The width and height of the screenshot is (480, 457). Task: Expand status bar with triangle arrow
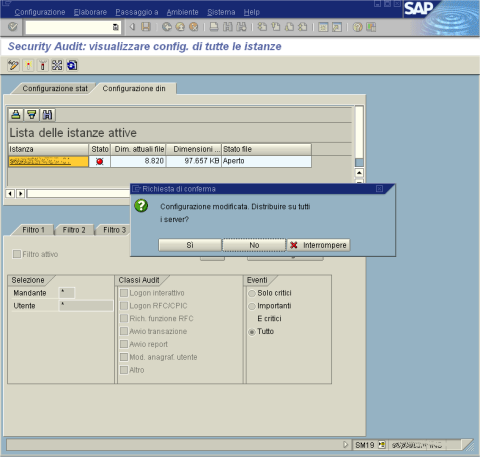tap(345, 444)
